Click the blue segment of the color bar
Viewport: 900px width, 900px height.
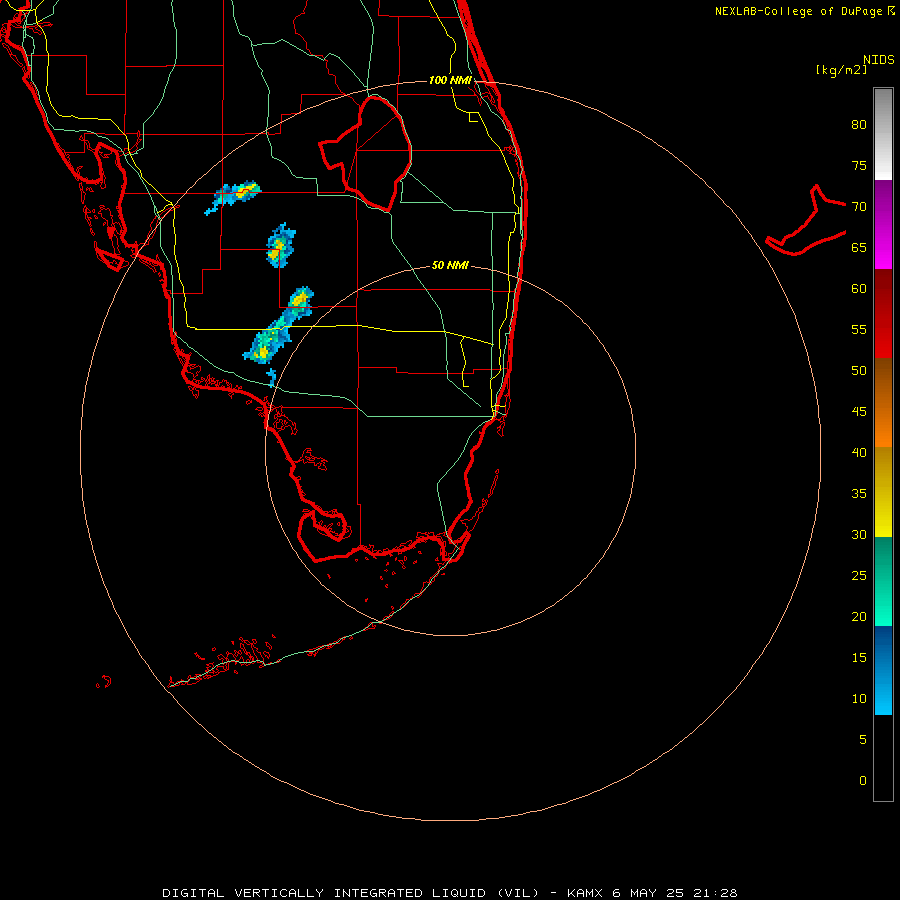tap(883, 670)
